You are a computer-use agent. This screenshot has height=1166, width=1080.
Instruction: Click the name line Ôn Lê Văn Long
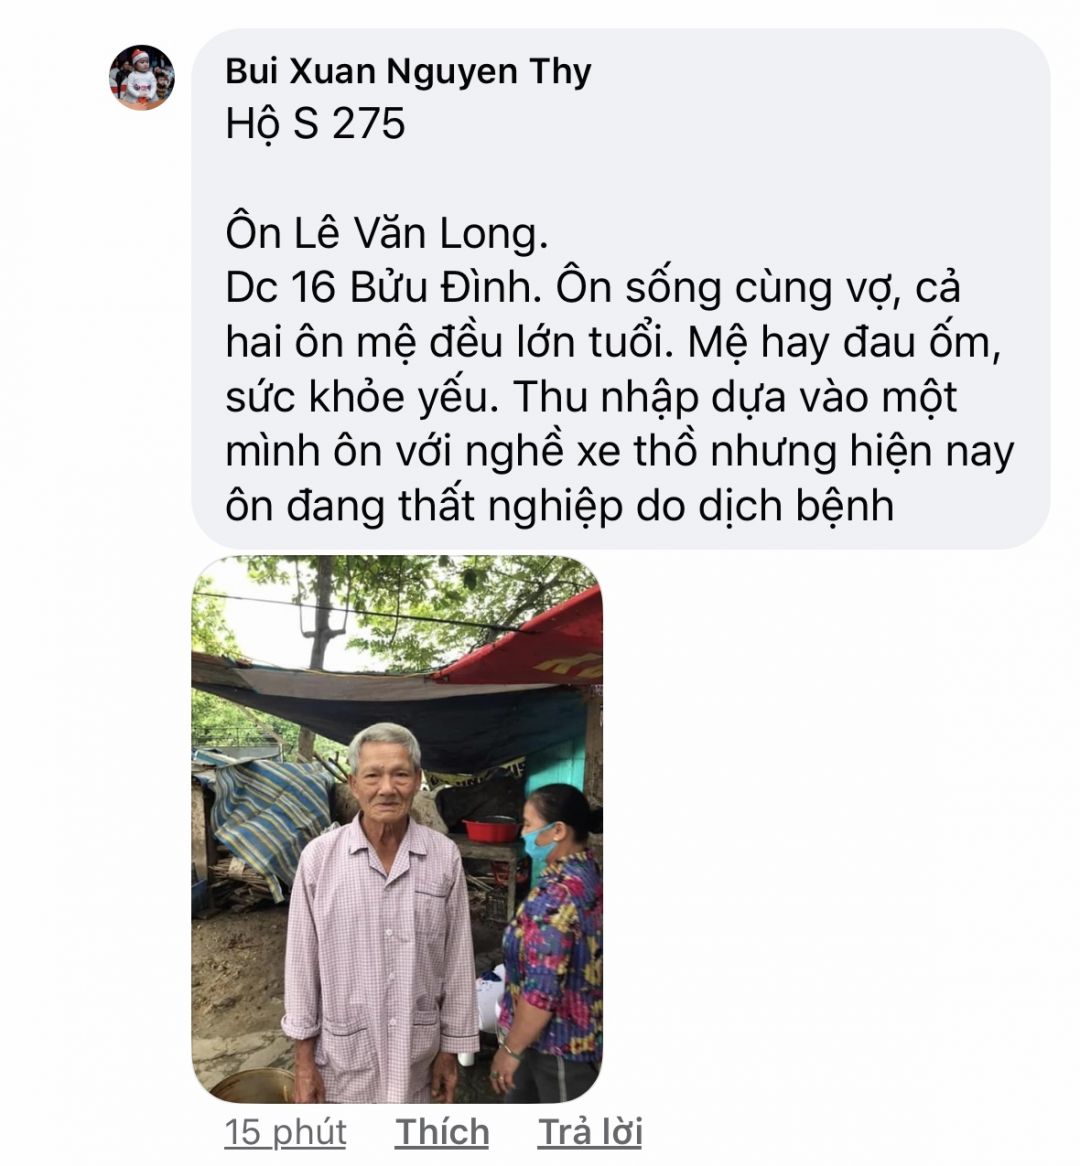pos(387,233)
